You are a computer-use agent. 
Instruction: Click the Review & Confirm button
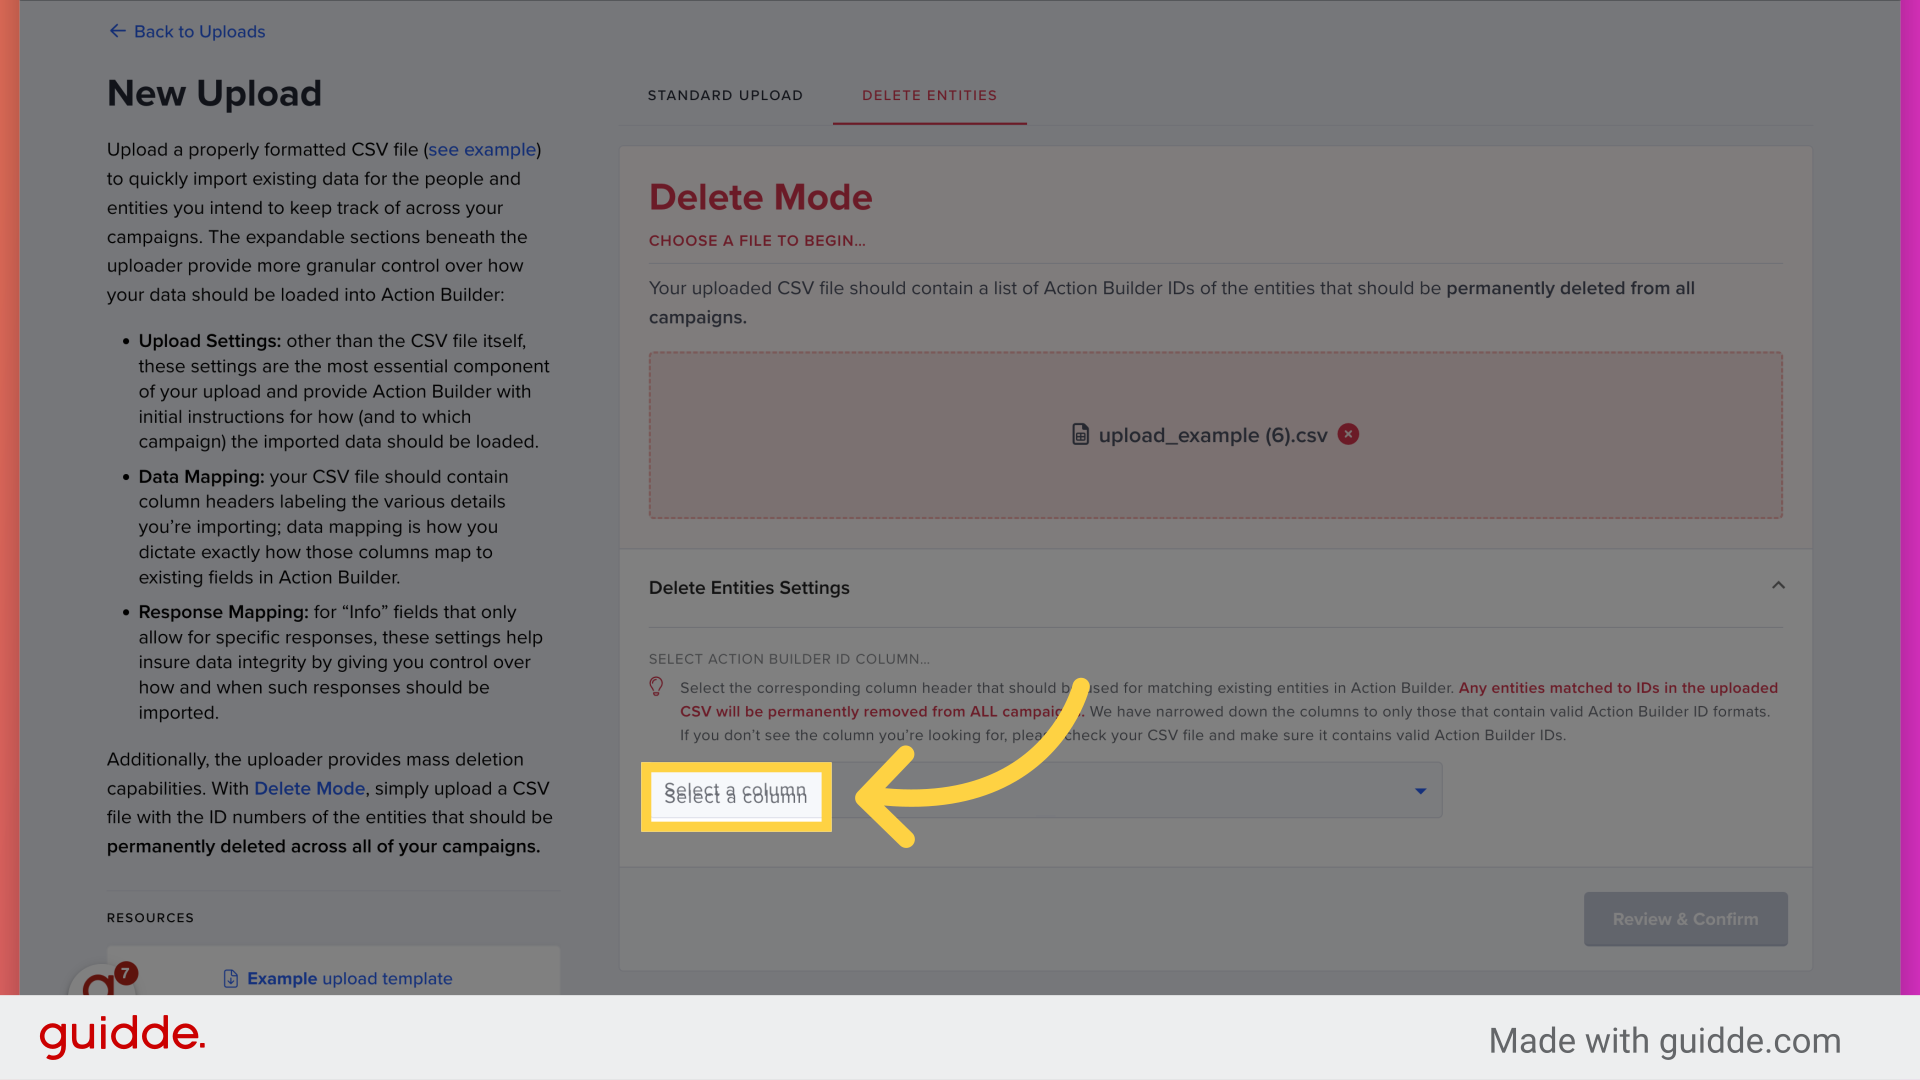point(1685,919)
